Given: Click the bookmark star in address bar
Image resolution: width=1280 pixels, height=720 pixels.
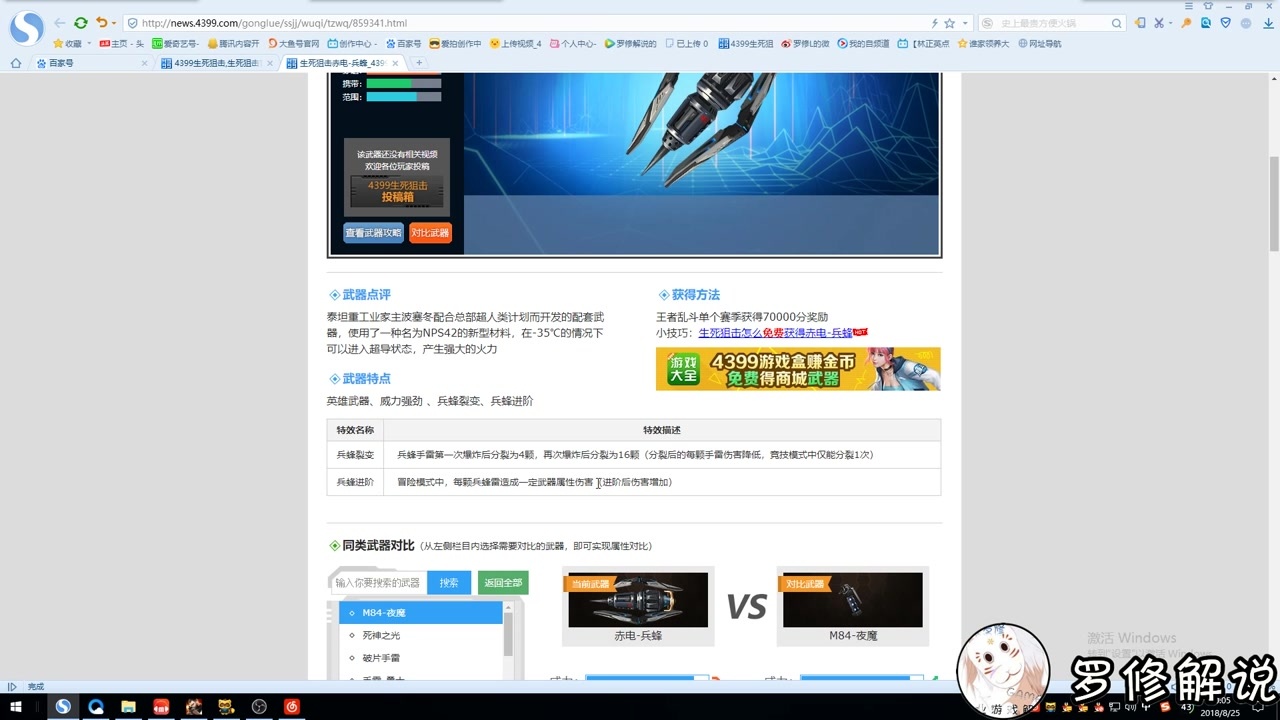Looking at the screenshot, I should [950, 23].
